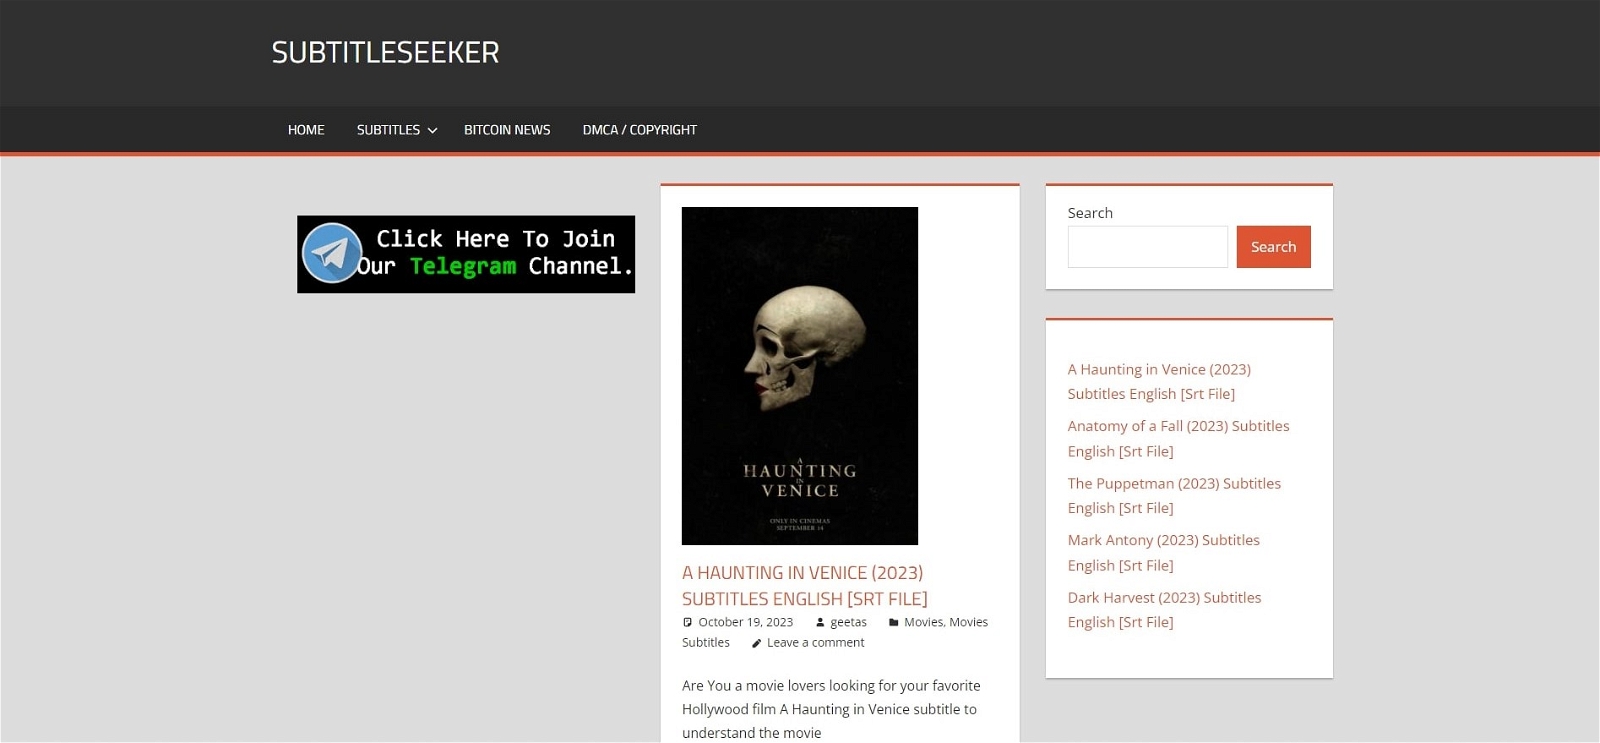This screenshot has height=743, width=1600.
Task: Click the SUBTITLESEEKER site title
Action: 385,52
